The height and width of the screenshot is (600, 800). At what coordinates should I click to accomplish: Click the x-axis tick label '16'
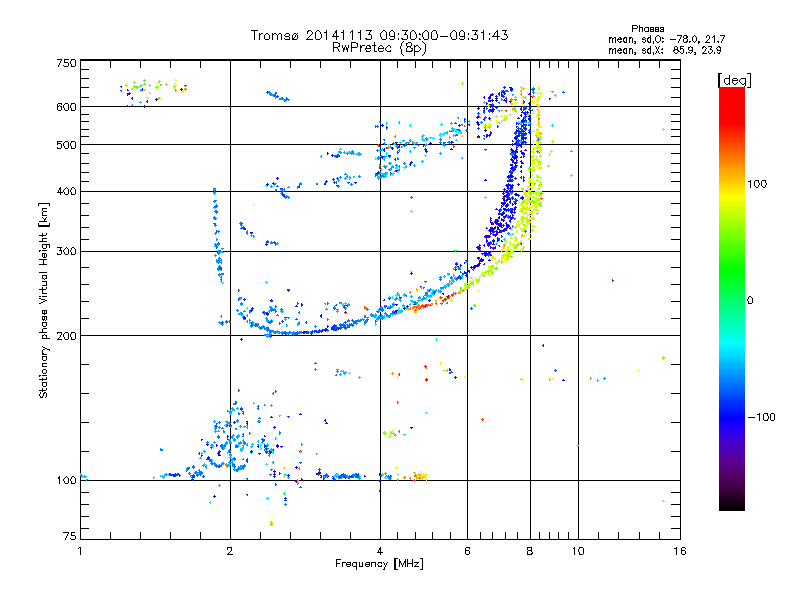pyautogui.click(x=680, y=551)
